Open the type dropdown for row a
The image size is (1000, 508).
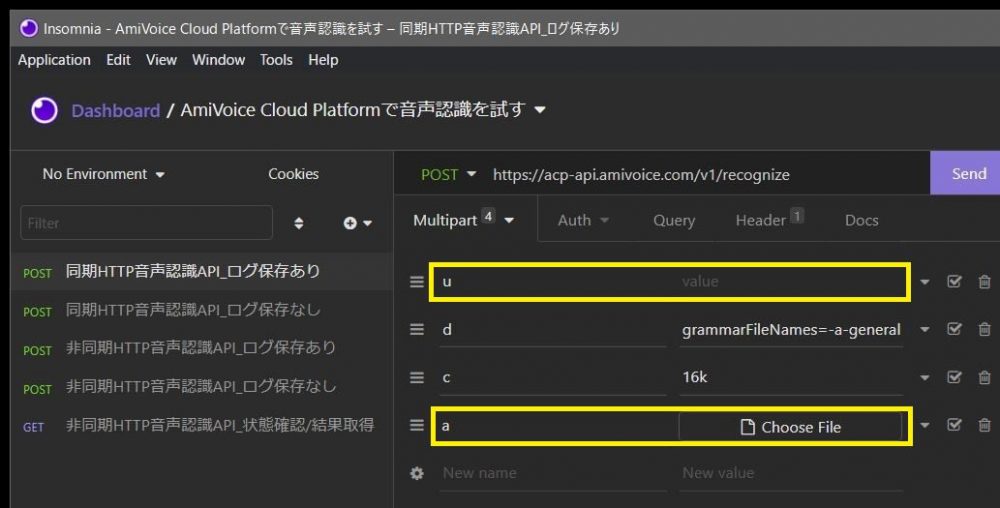924,425
